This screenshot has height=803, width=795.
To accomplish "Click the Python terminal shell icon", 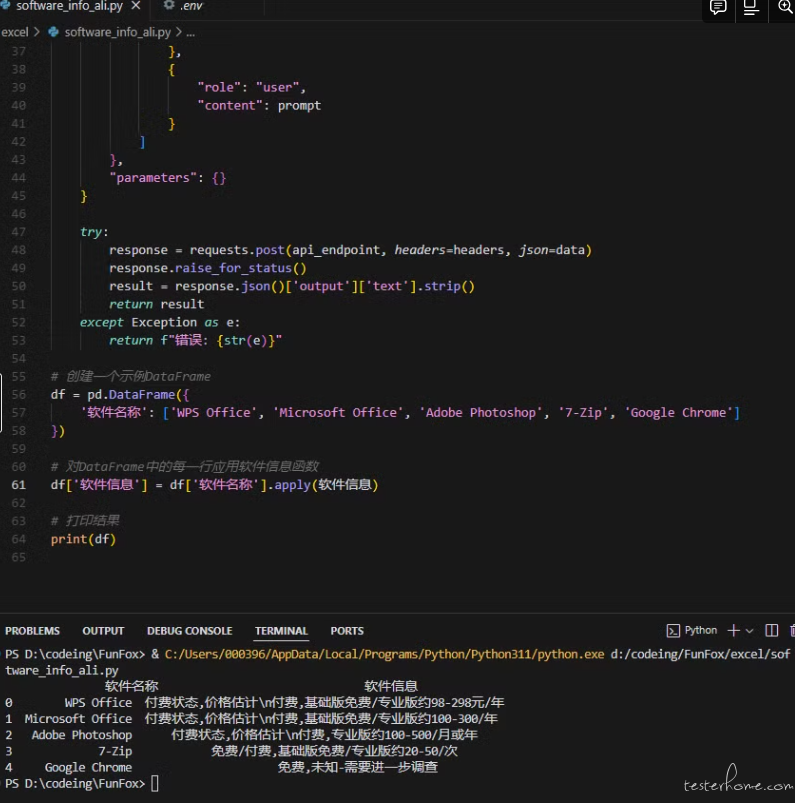I will click(673, 630).
